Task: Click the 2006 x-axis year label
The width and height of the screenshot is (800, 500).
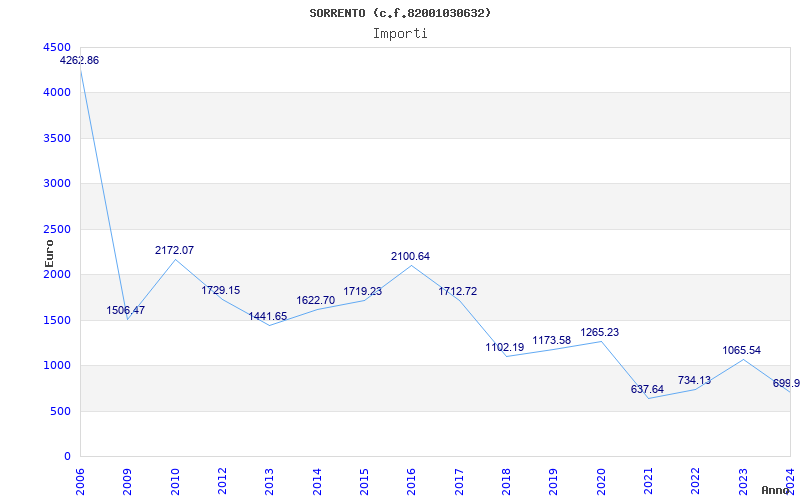Action: coord(80,481)
